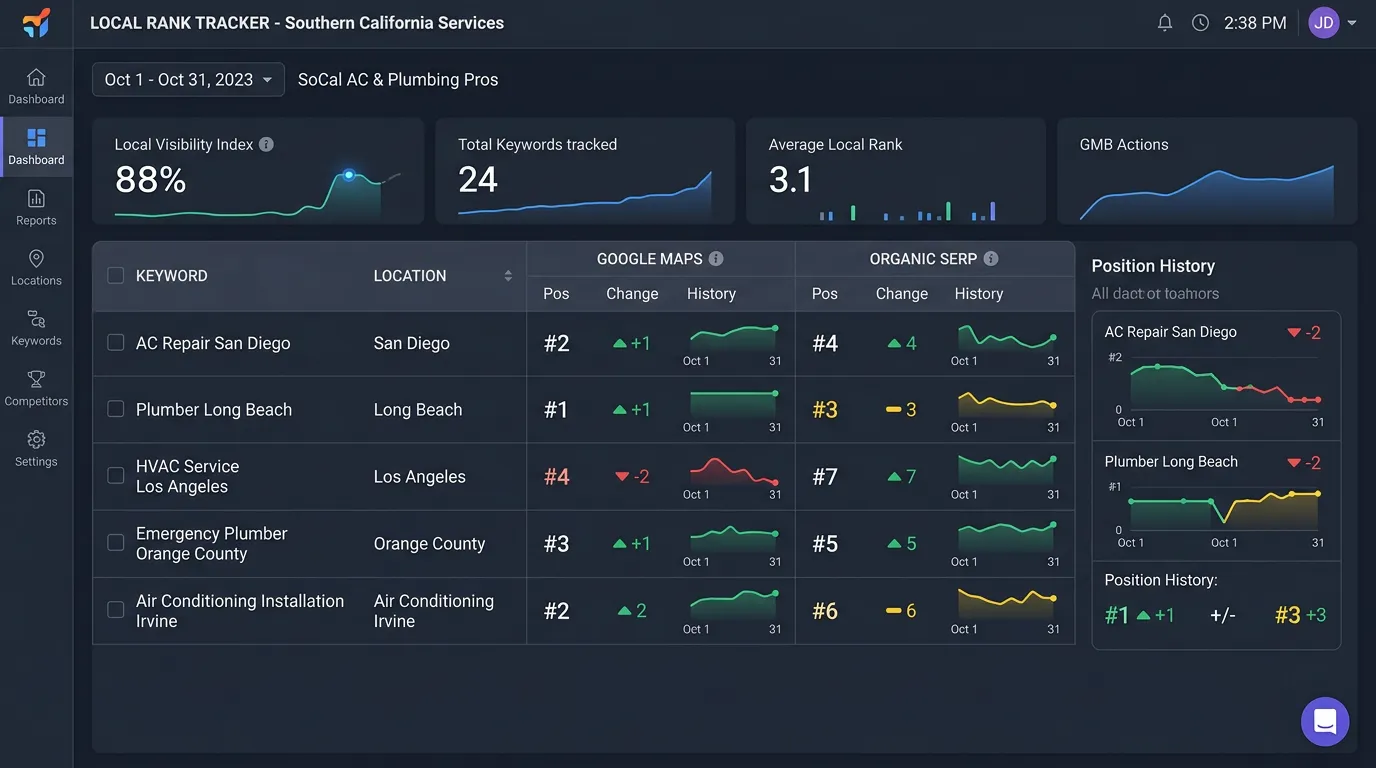Click the "Orange County" location cell
This screenshot has width=1376, height=768.
coord(430,544)
